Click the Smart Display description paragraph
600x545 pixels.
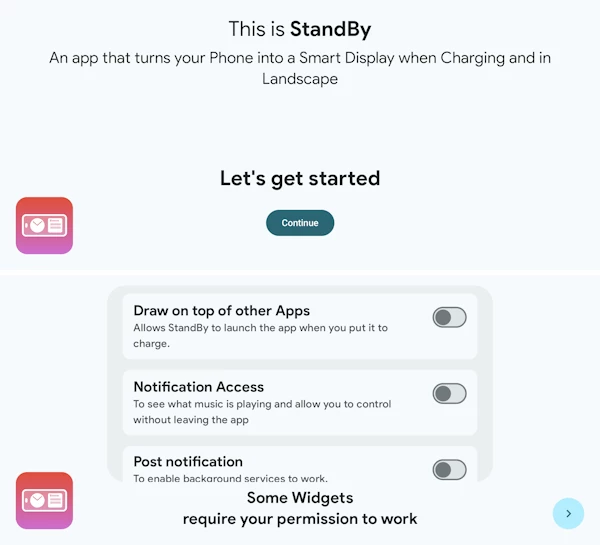click(300, 68)
